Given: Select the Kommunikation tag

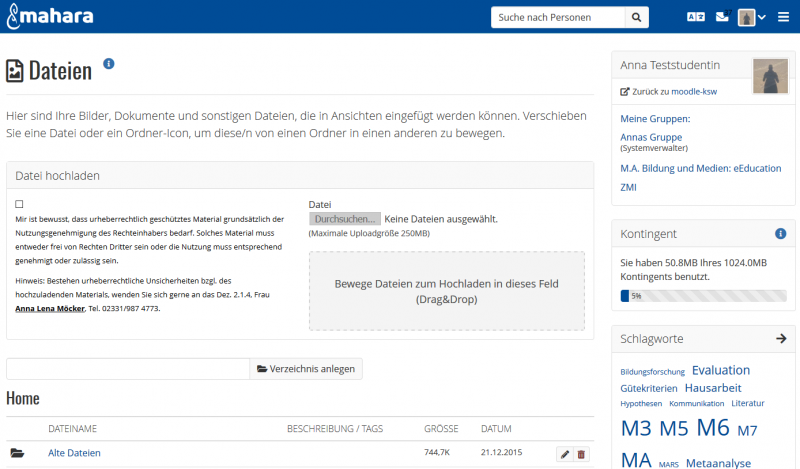Looking at the screenshot, I should point(696,404).
